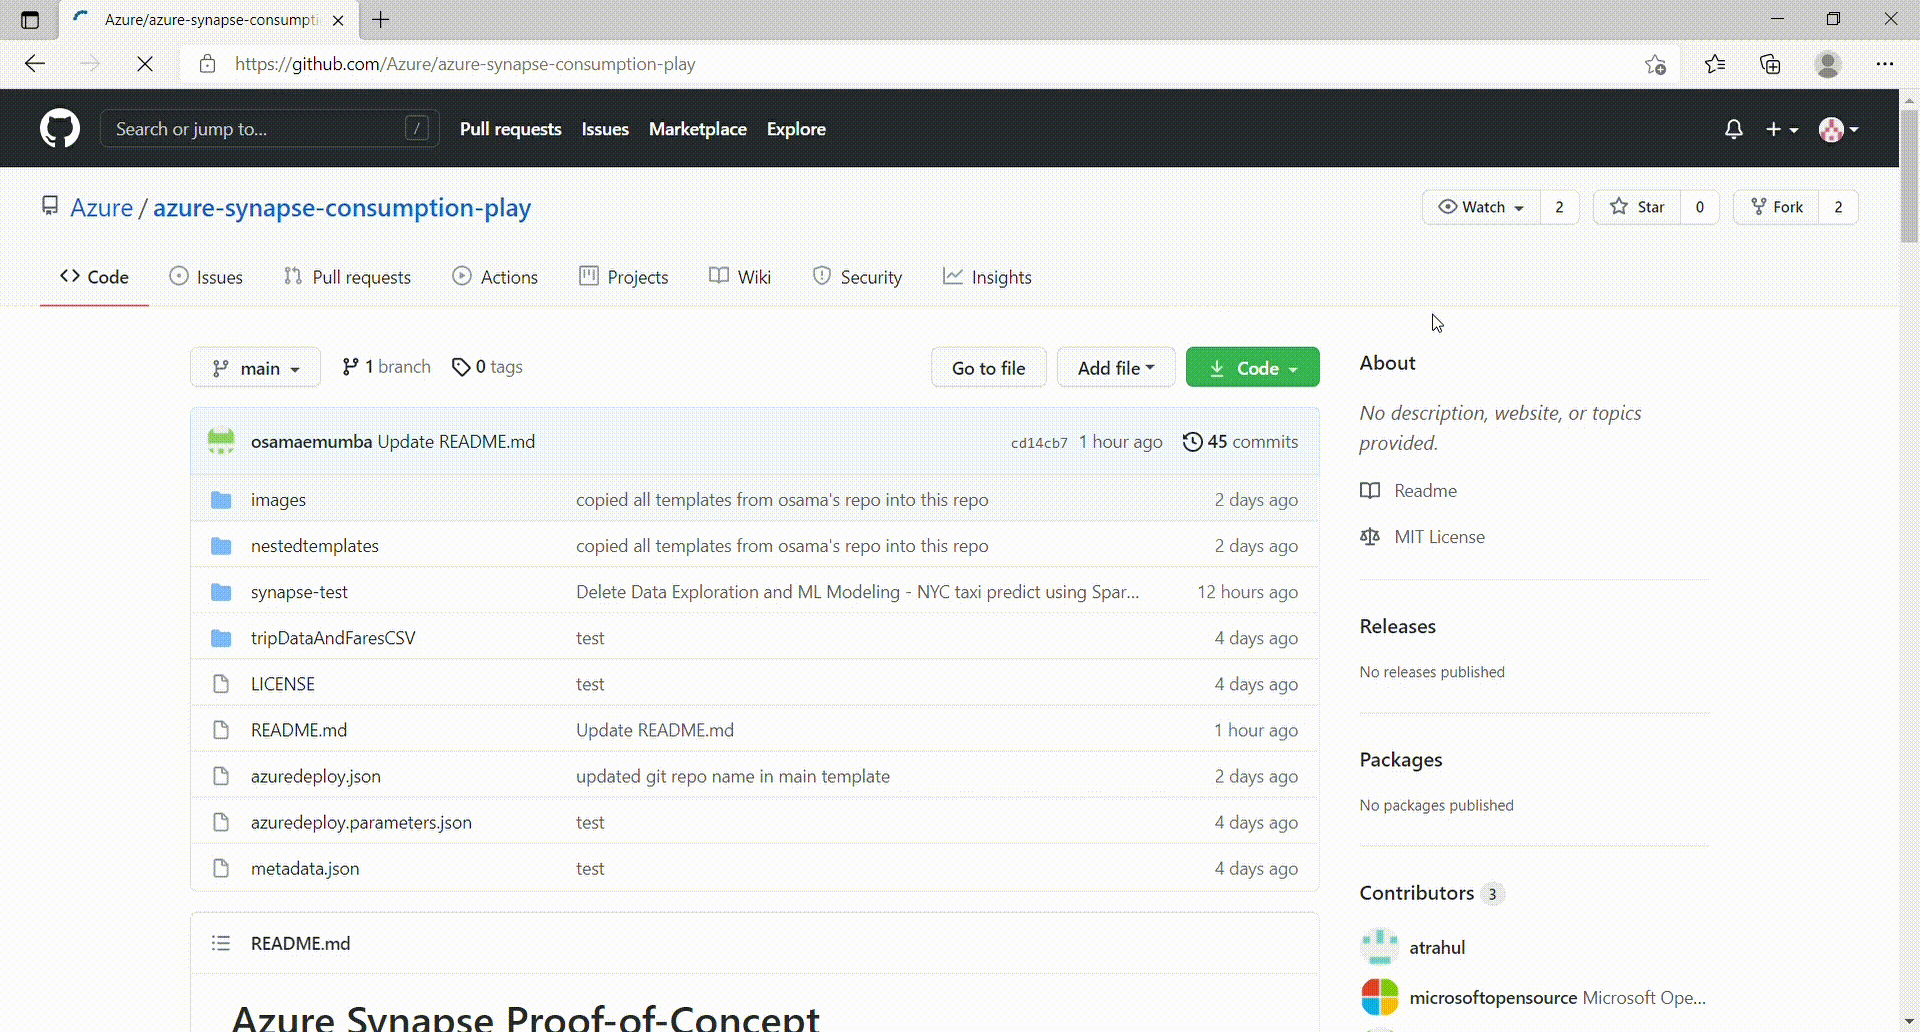Click the commit hash cd14cb7
The image size is (1920, 1032).
point(1039,443)
